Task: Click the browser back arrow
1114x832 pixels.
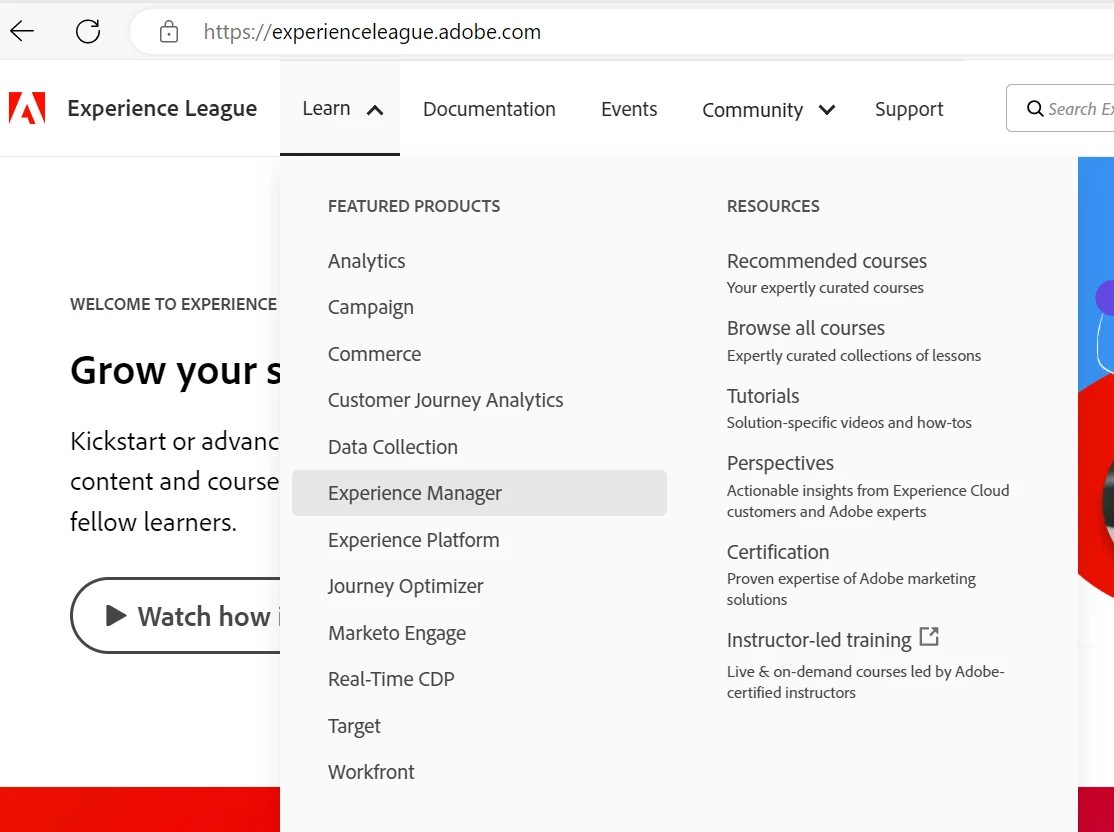Action: 22,31
